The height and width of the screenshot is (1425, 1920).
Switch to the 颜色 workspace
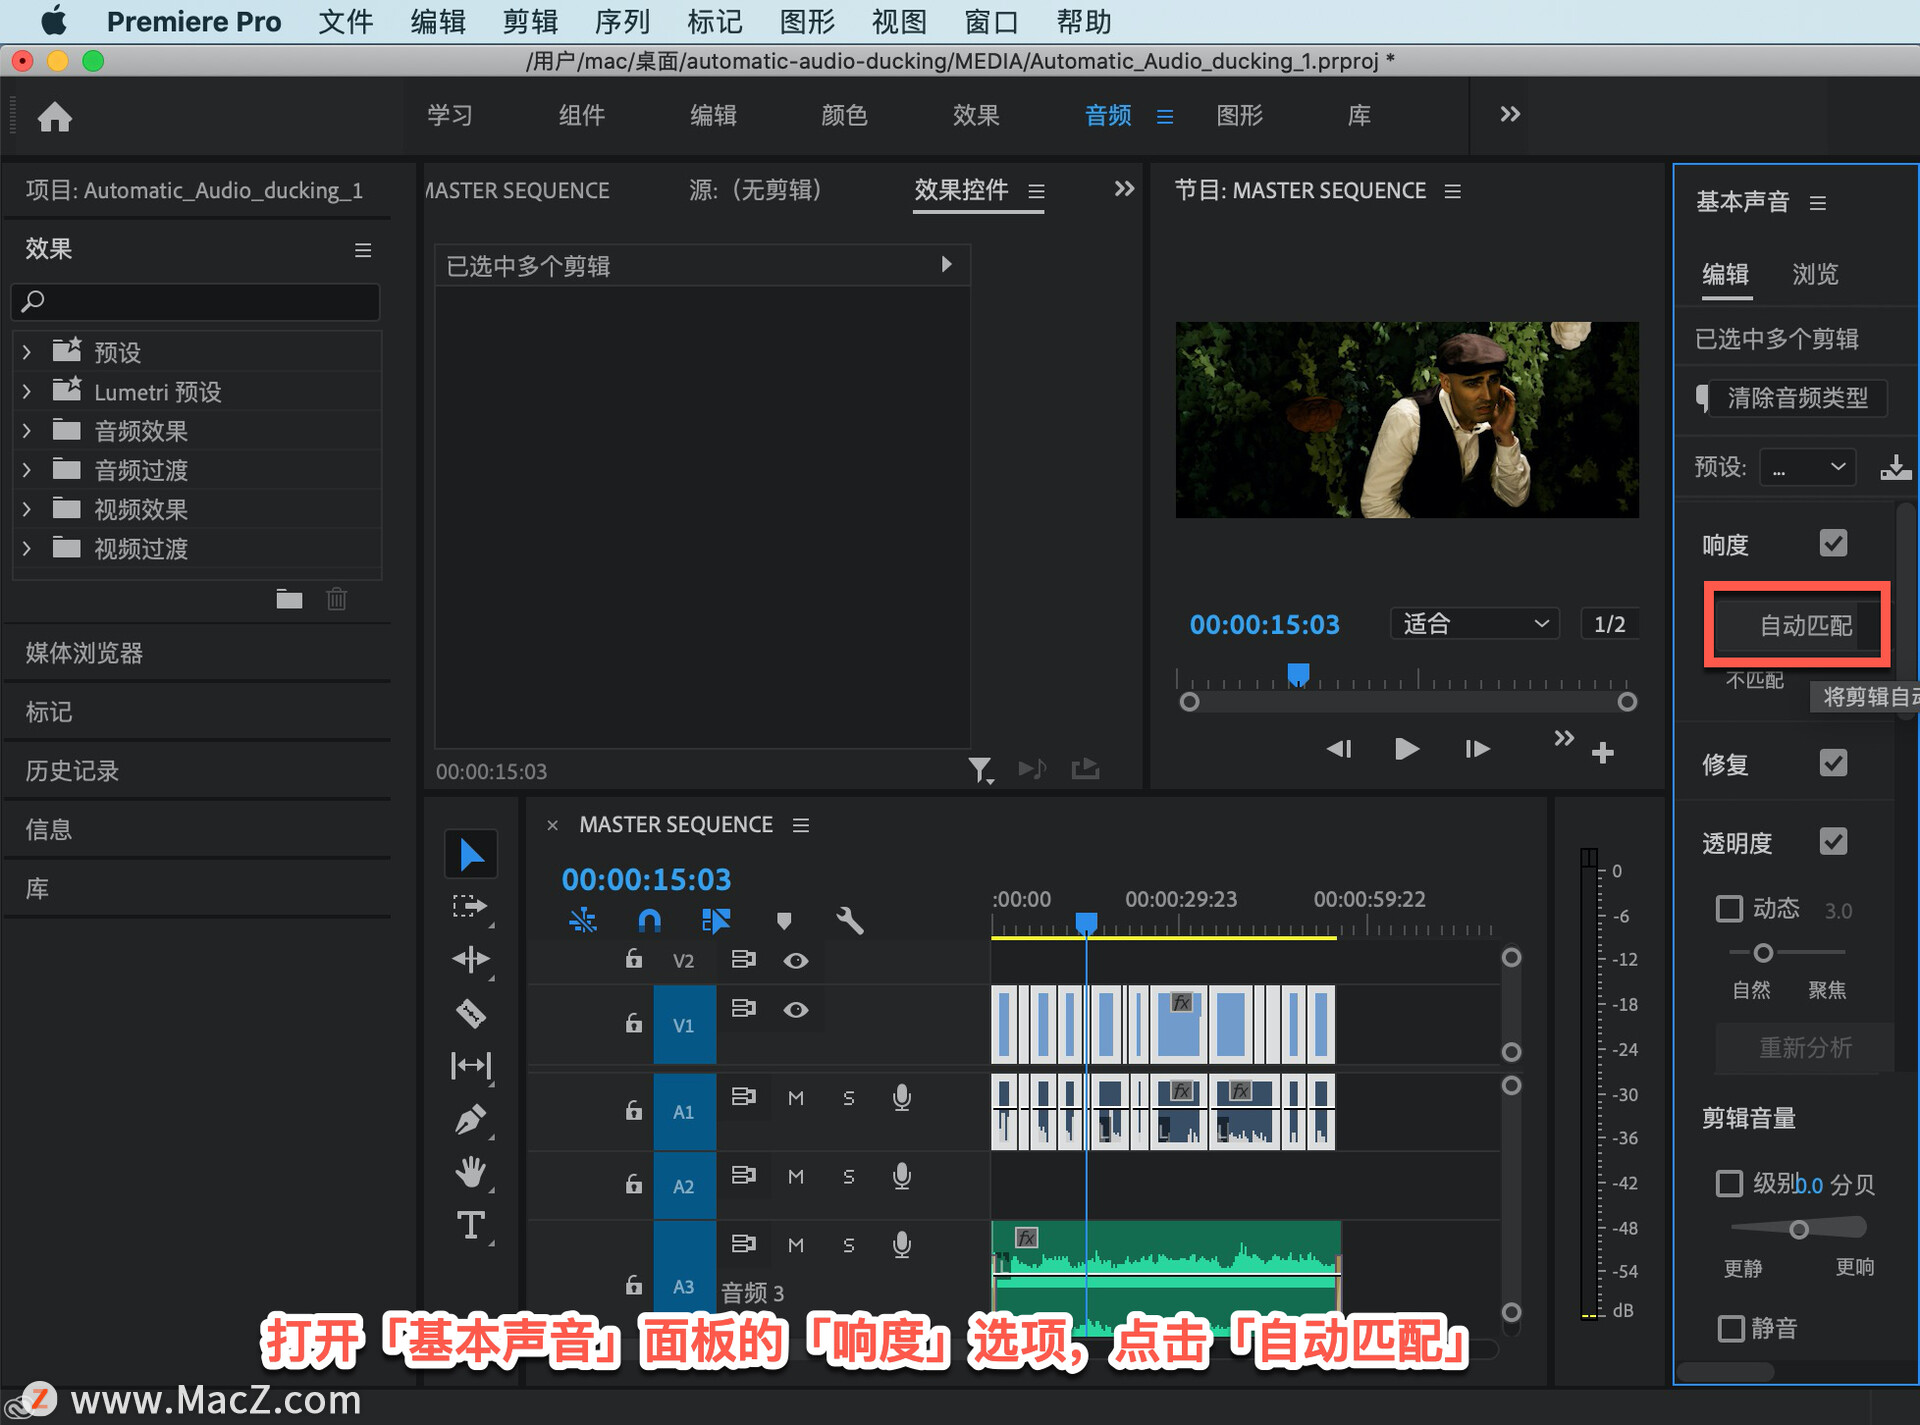(844, 115)
